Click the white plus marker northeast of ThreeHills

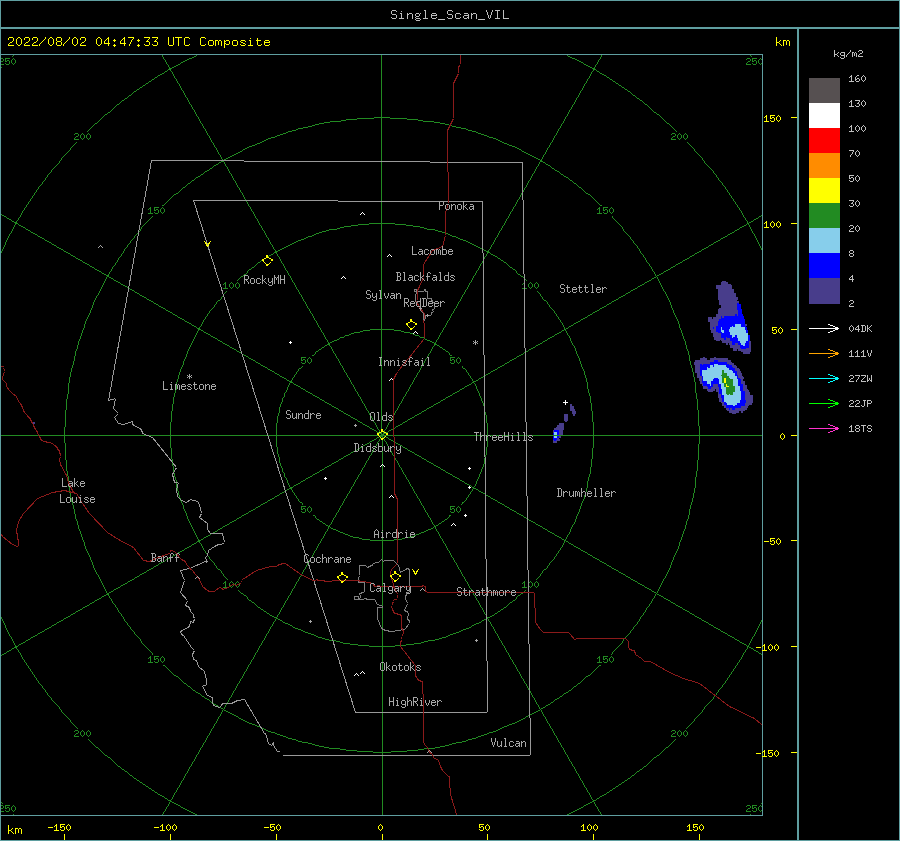[565, 402]
